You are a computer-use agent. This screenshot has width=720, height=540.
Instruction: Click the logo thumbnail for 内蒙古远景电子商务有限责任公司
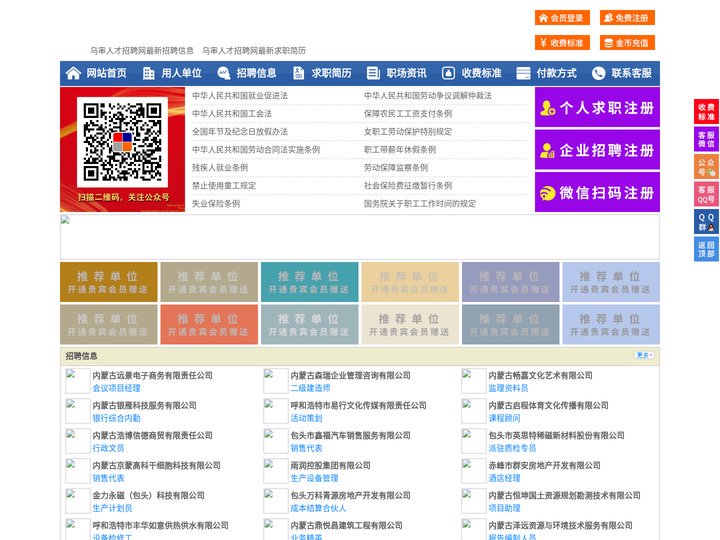pos(78,381)
